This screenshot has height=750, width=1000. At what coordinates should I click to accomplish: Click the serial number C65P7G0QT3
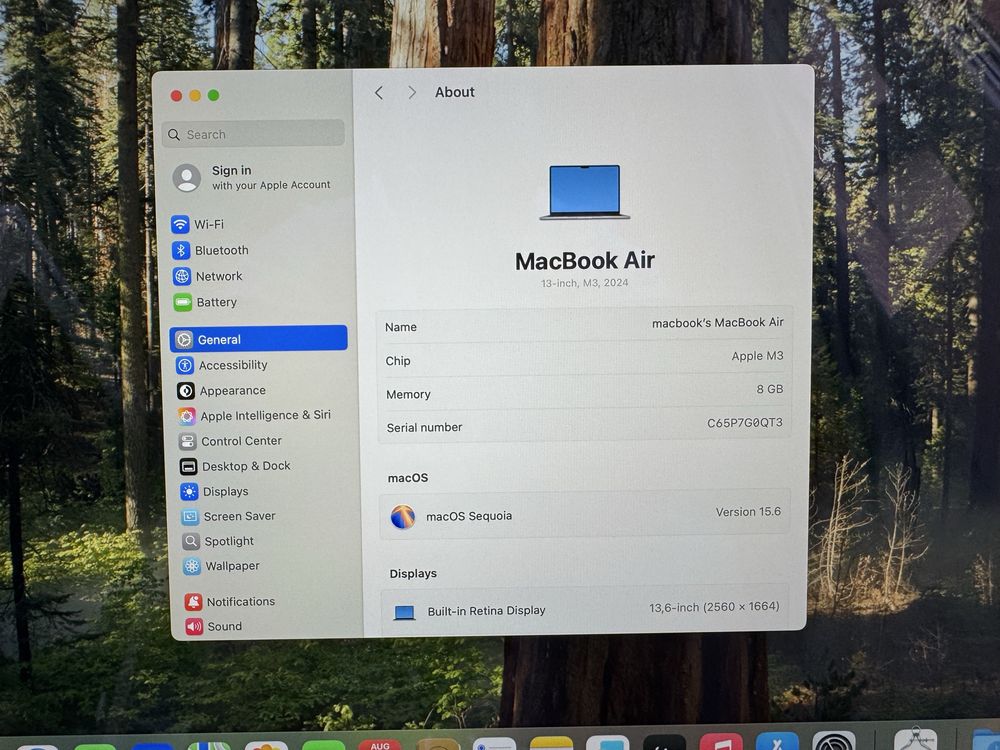tap(744, 422)
